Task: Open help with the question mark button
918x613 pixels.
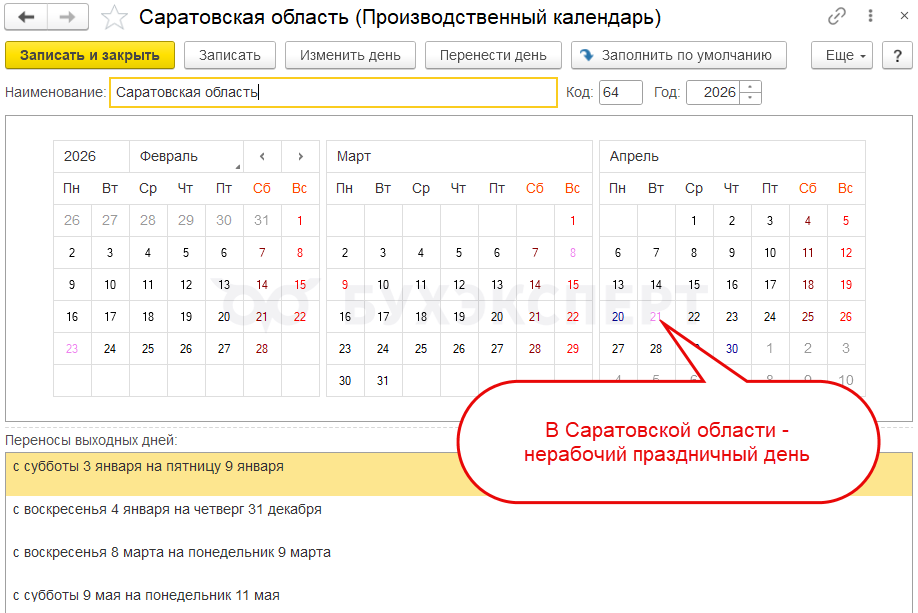Action: tap(896, 55)
